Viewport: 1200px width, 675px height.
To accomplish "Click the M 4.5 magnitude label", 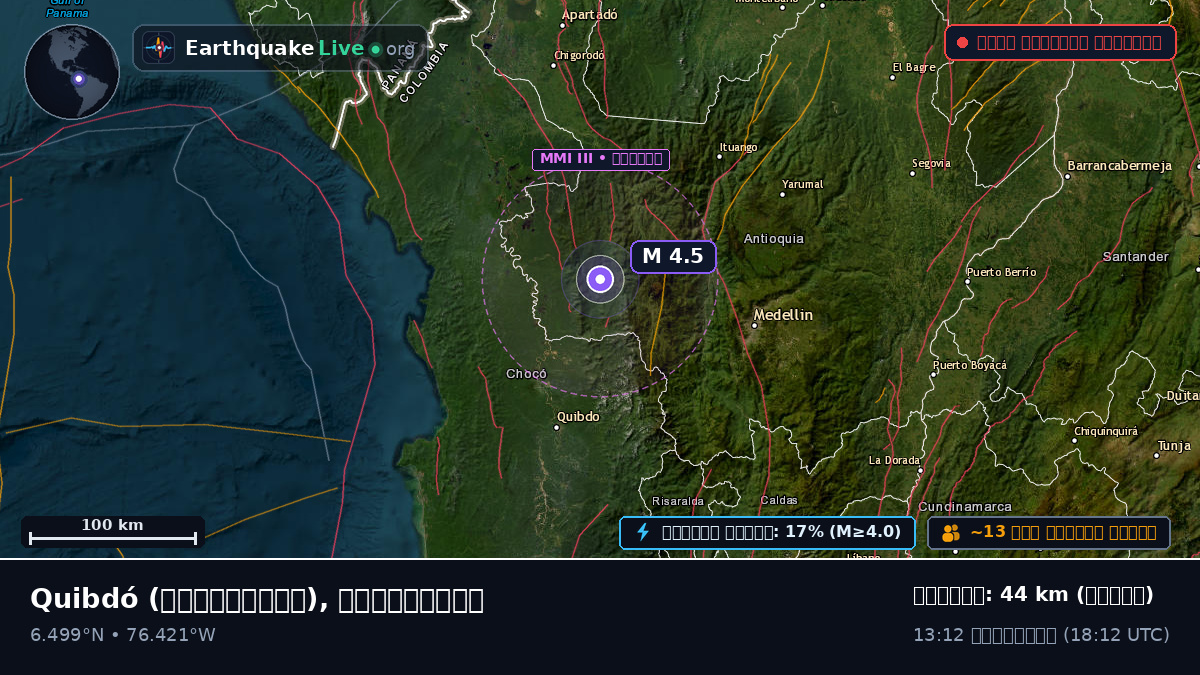I will pyautogui.click(x=673, y=257).
